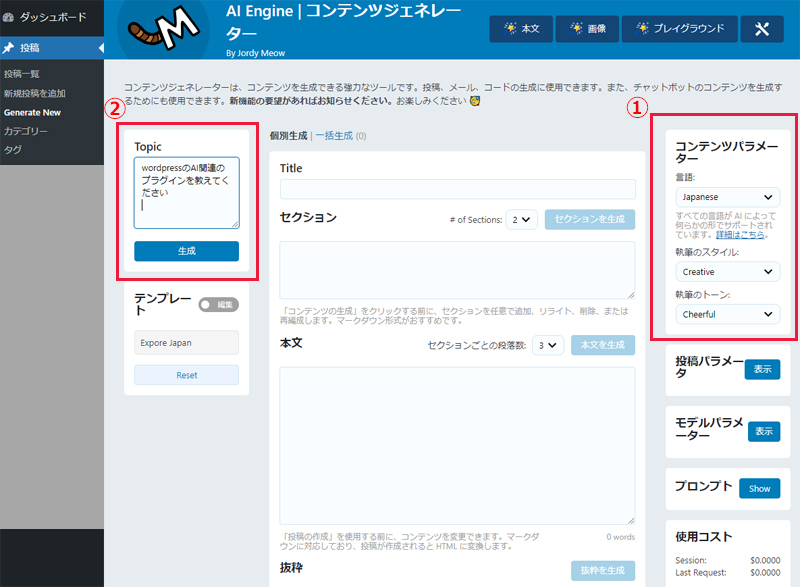
Task: Click the Last Request cost value
Action: 765,573
